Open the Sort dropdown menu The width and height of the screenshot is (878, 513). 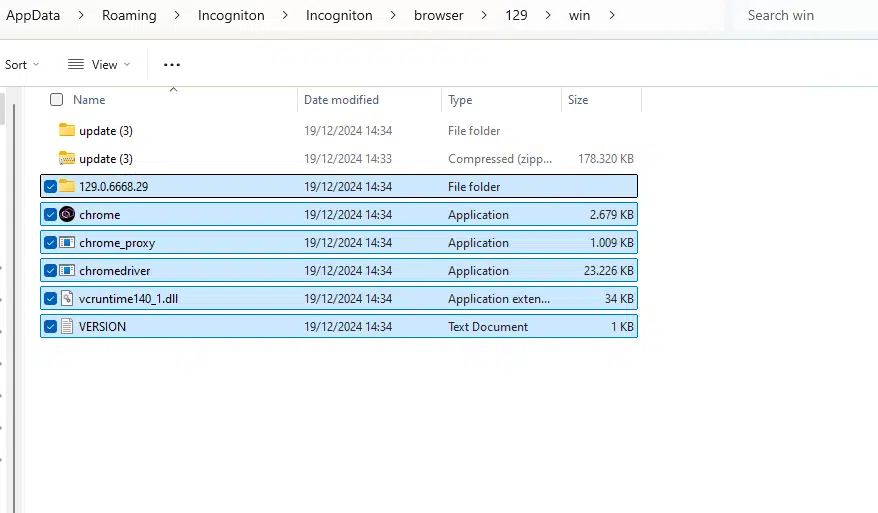pos(22,65)
